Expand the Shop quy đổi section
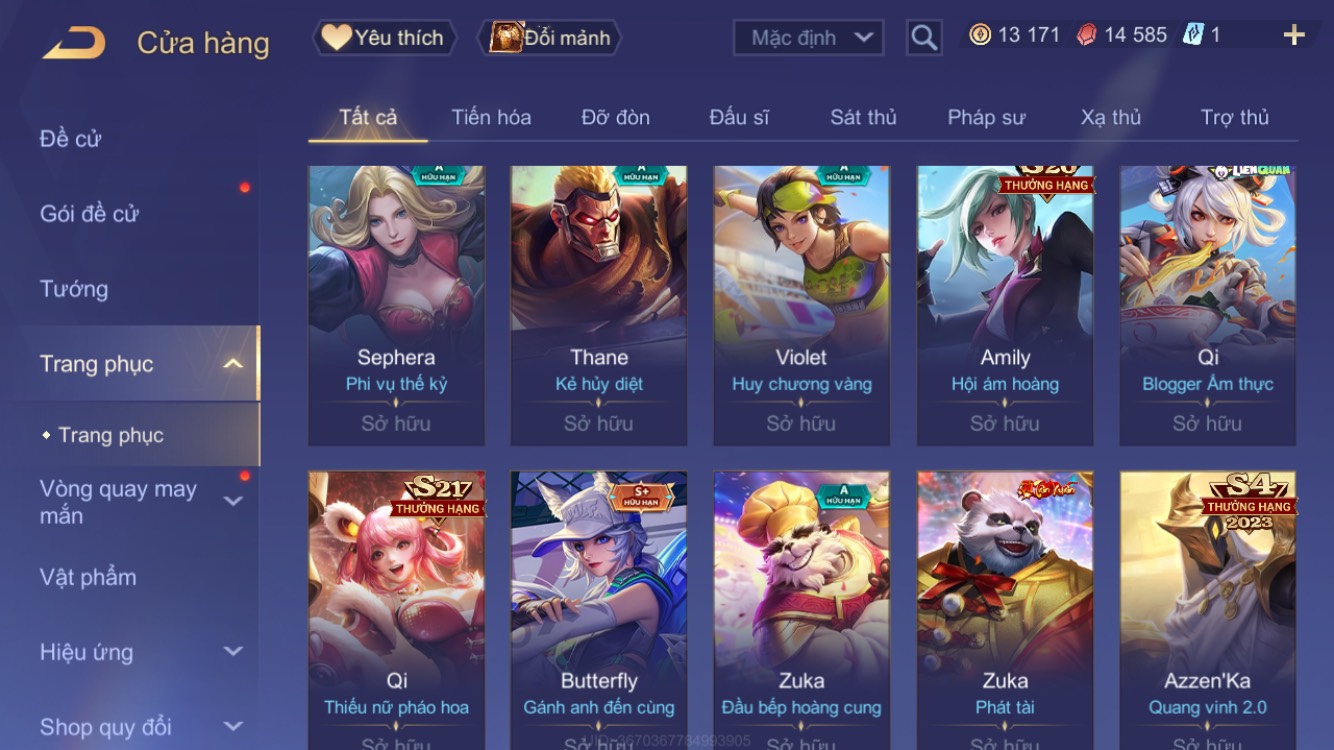The width and height of the screenshot is (1334, 750). click(233, 727)
